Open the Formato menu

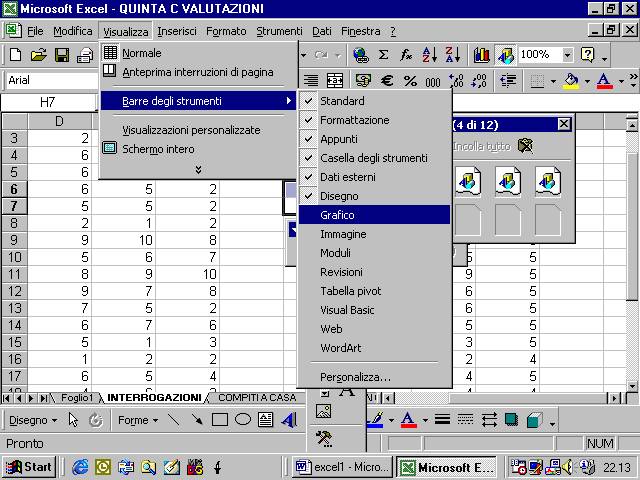226,31
